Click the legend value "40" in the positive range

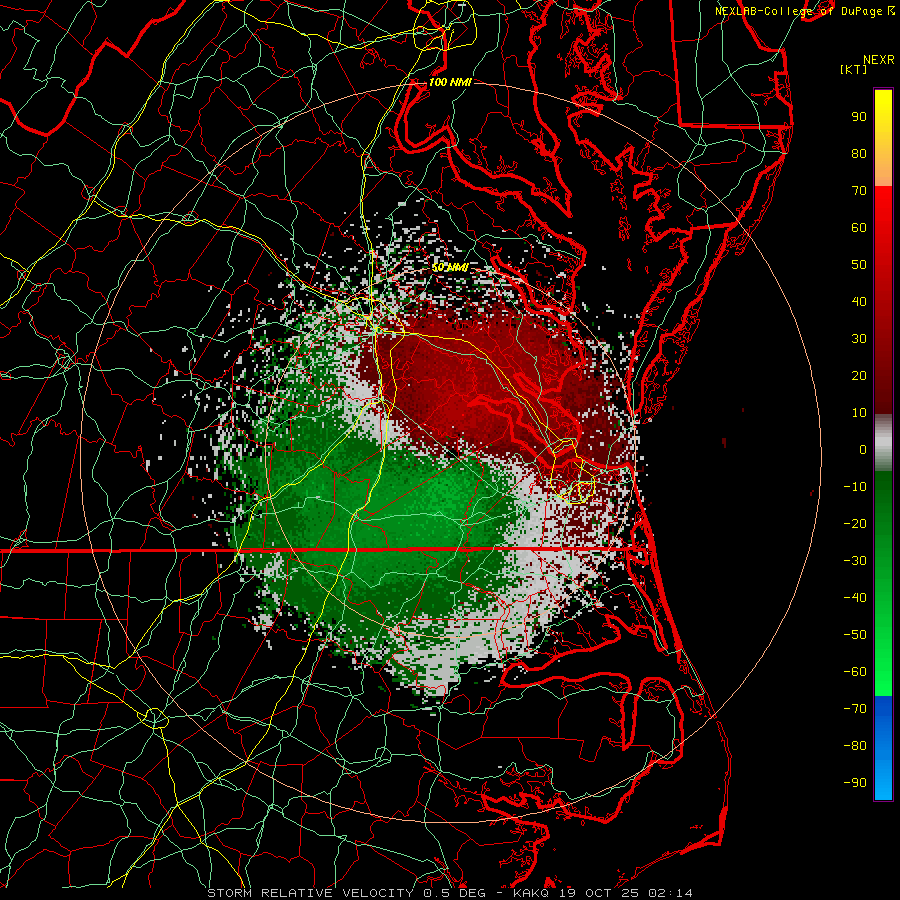[x=859, y=301]
